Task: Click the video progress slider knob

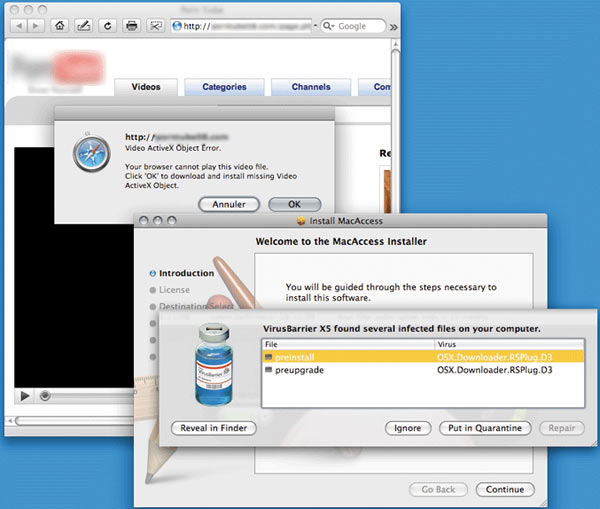Action: (x=45, y=396)
